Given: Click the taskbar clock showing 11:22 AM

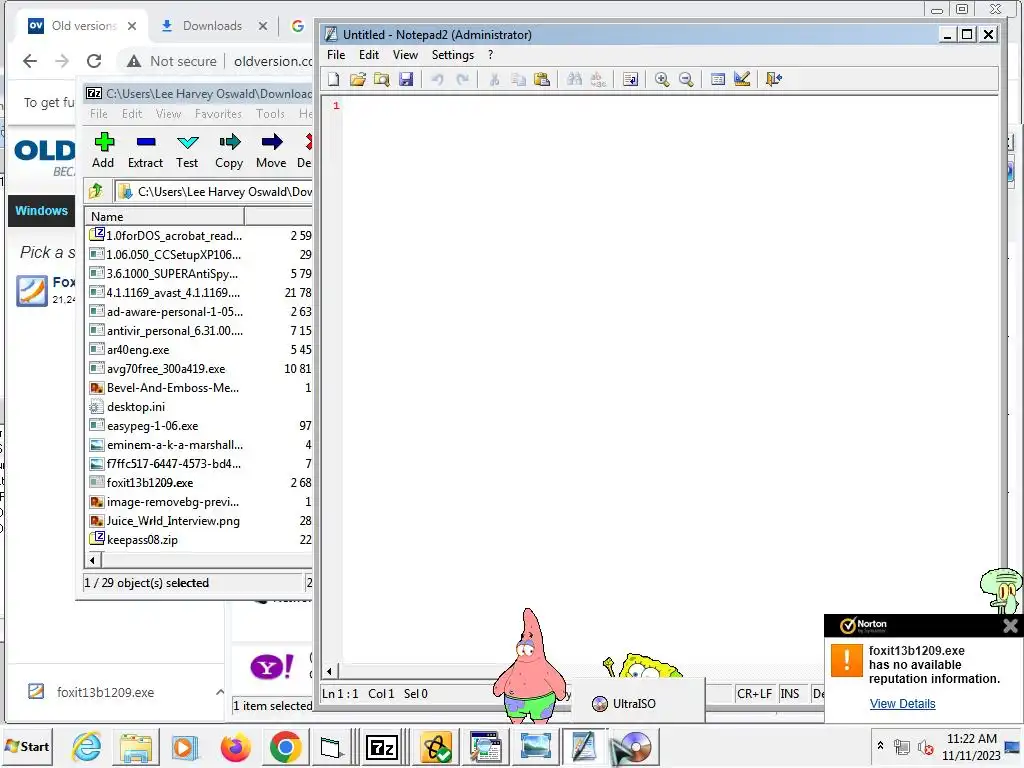Looking at the screenshot, I should [971, 746].
